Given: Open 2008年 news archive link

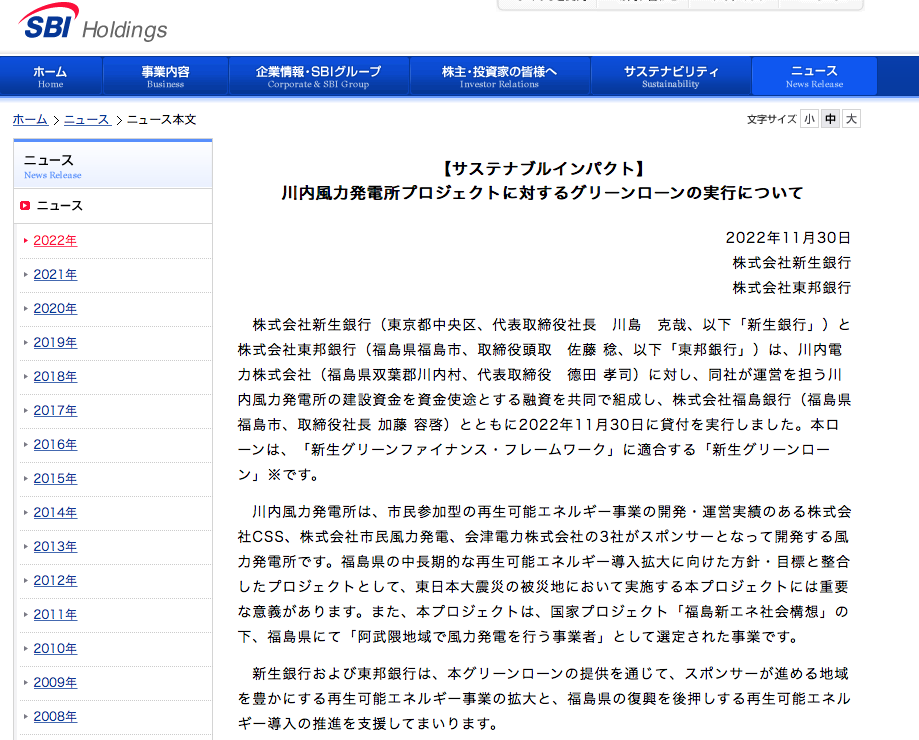Looking at the screenshot, I should click(x=55, y=717).
